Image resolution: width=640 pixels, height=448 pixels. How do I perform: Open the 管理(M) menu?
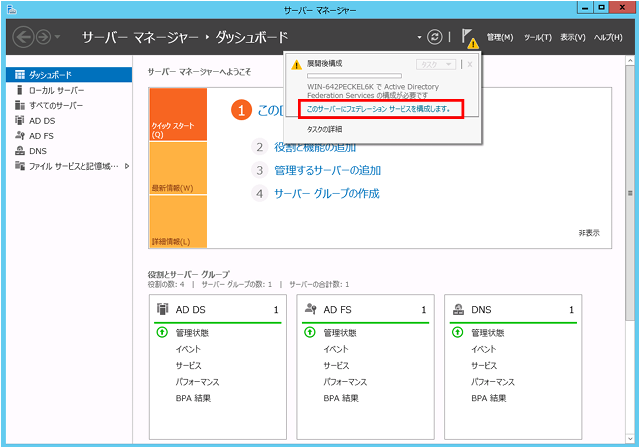500,38
